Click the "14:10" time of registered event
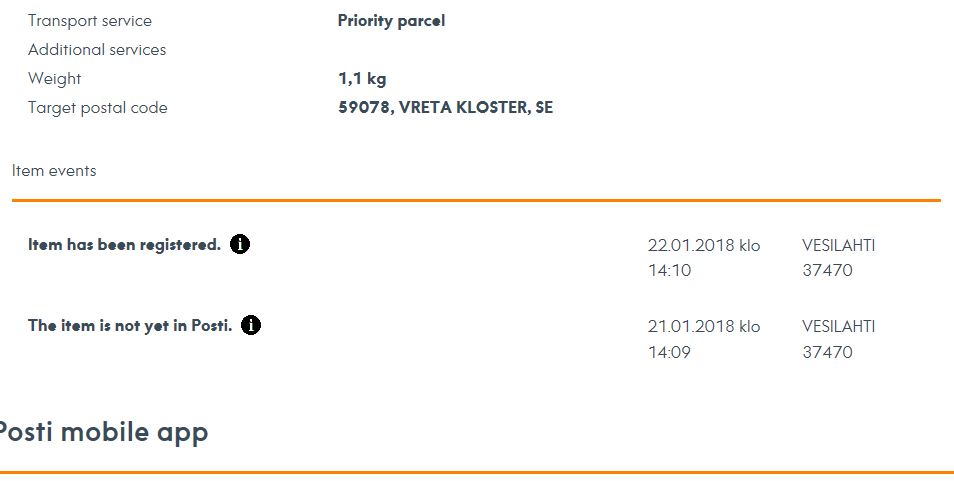 point(669,270)
